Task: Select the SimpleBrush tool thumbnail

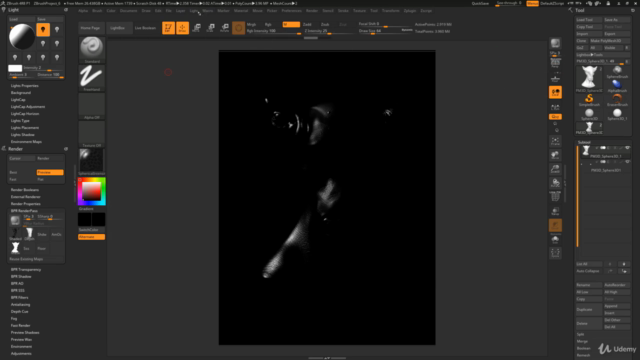Action: click(589, 100)
